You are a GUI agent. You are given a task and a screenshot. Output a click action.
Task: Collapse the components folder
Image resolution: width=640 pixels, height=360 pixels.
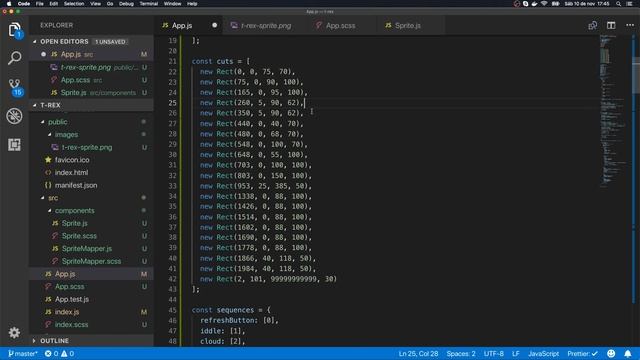(x=49, y=211)
